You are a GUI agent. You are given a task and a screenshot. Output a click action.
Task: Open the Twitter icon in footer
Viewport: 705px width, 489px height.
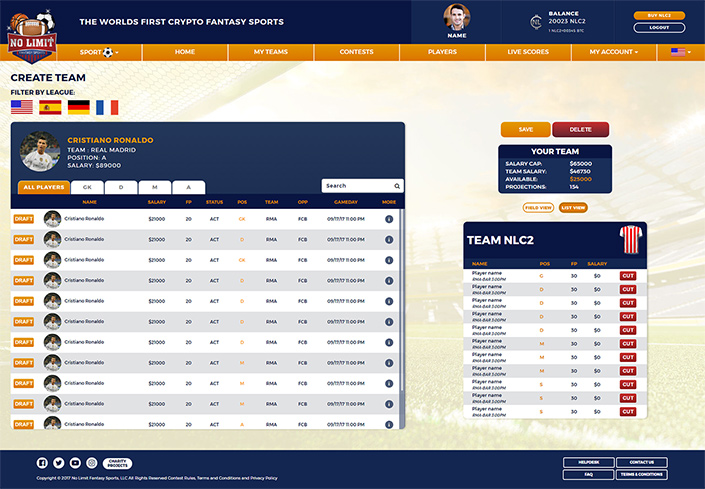coord(58,463)
